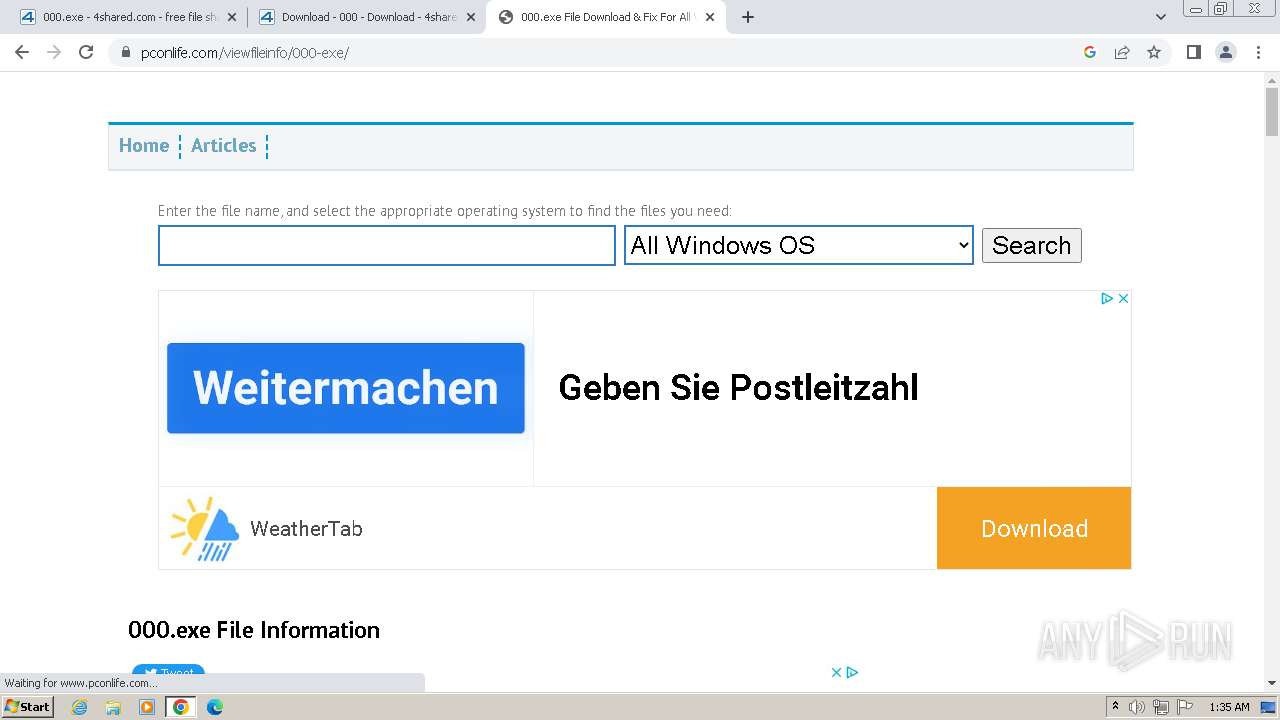Go back to the previous page

point(22,52)
